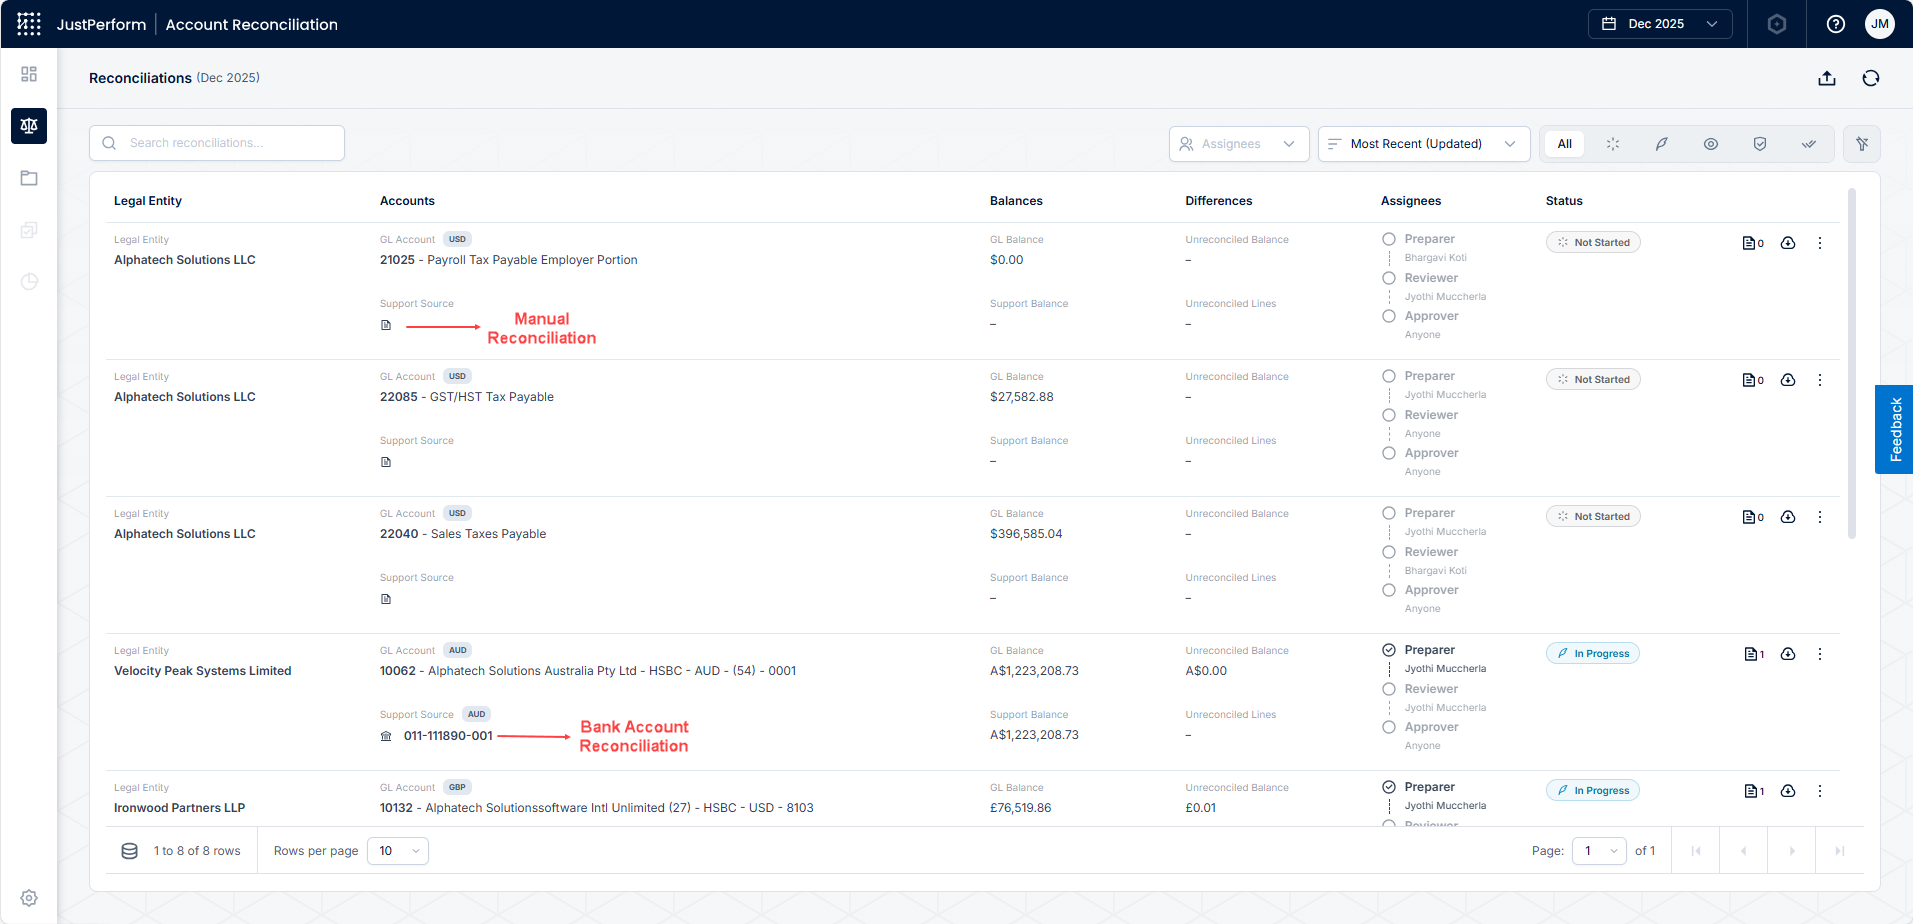Toggle Preparer circle for 22085 GST/HST
The width and height of the screenshot is (1913, 924).
click(x=1389, y=376)
